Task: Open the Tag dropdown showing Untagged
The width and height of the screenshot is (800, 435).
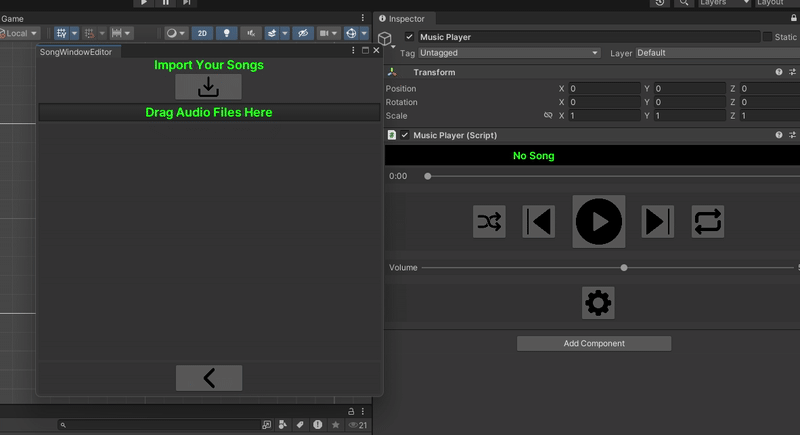Action: [x=509, y=53]
